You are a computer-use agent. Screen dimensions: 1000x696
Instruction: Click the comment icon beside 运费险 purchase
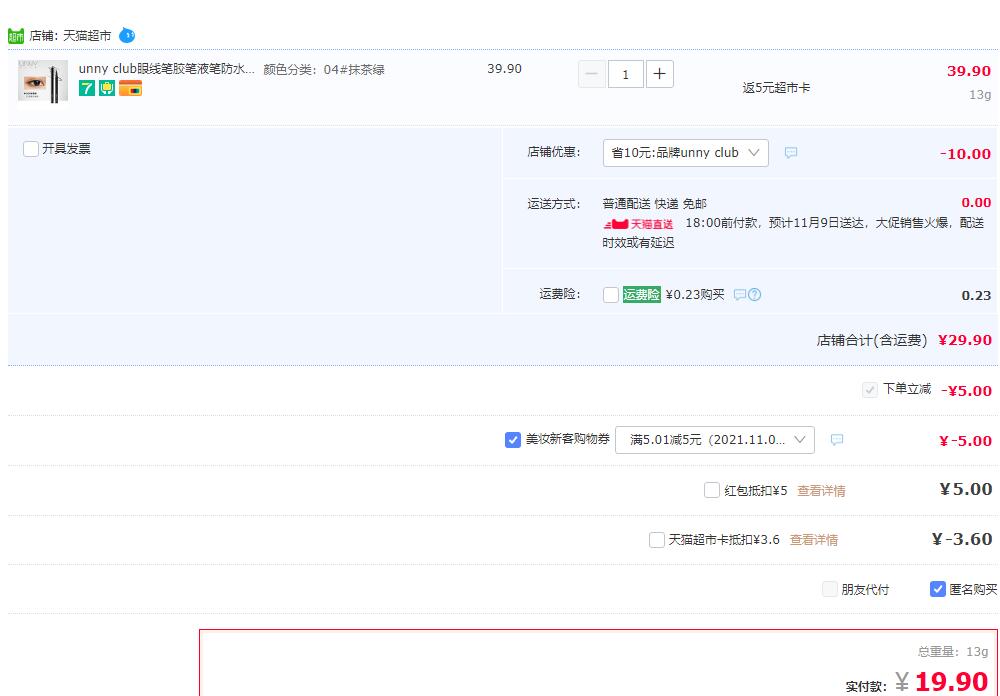pyautogui.click(x=740, y=295)
